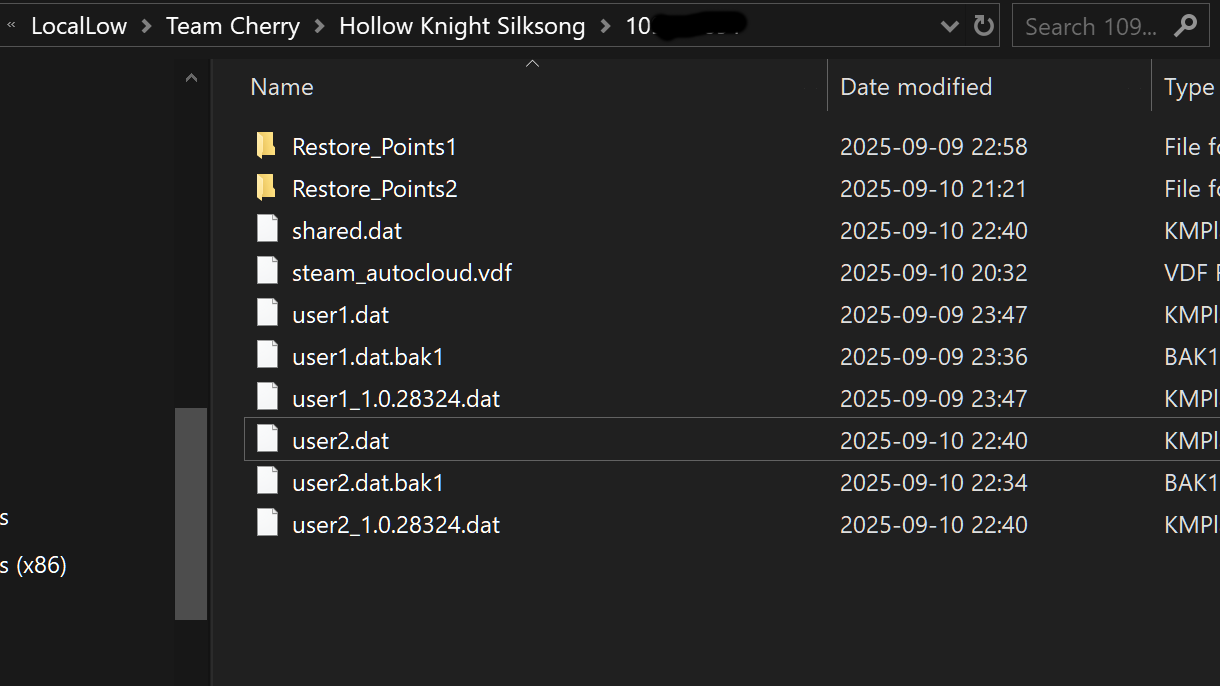Select the user1_1.0.28324.dat file name
This screenshot has height=686, width=1220.
point(396,399)
